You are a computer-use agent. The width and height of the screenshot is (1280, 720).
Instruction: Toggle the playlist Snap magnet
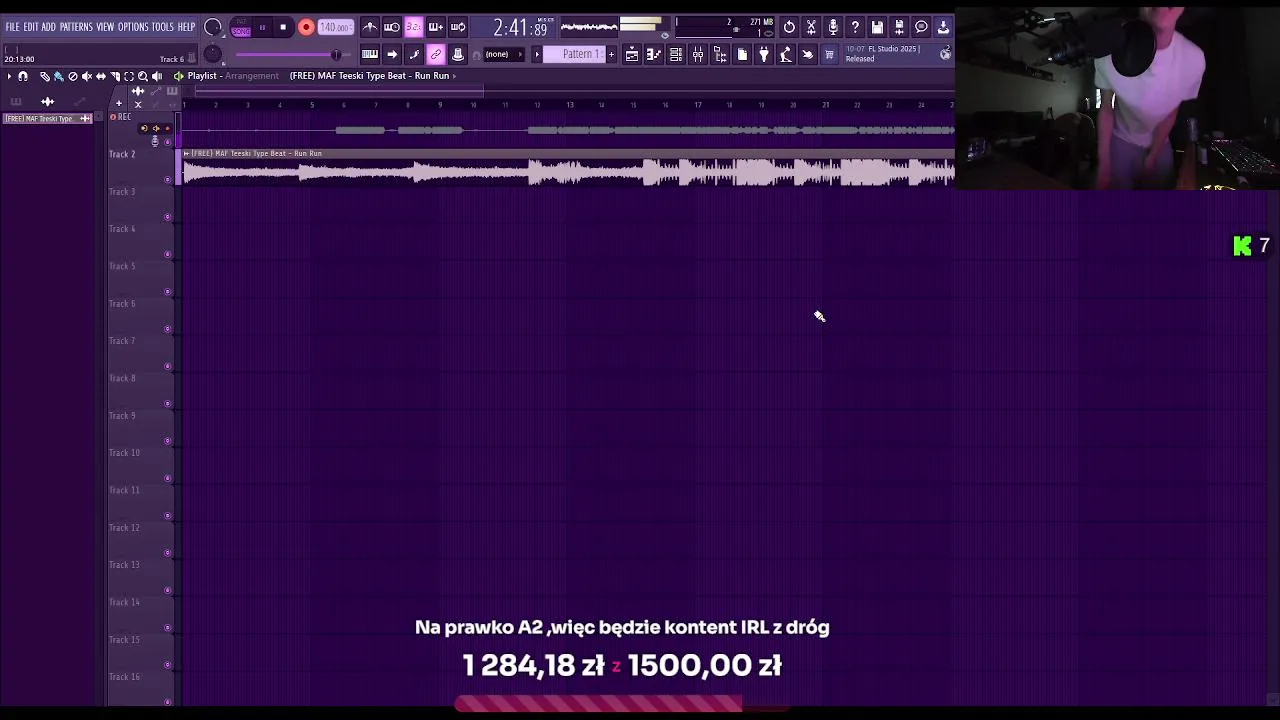(x=23, y=76)
